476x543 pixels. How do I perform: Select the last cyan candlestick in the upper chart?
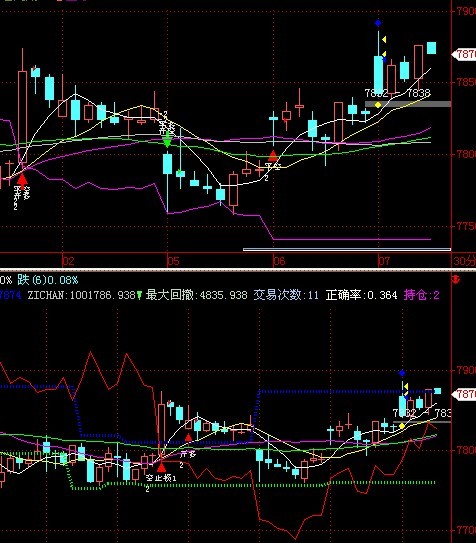coord(431,48)
